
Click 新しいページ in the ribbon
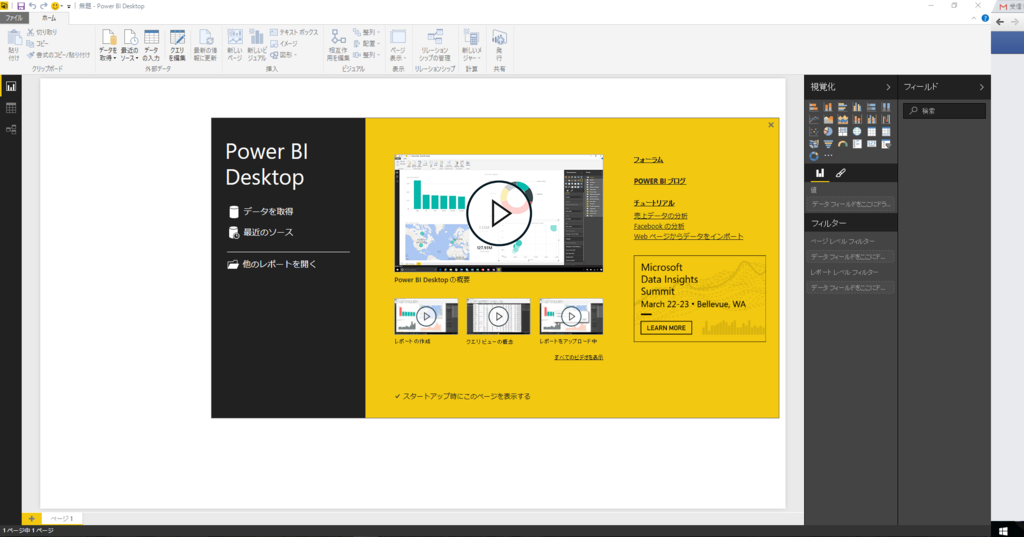(x=235, y=45)
